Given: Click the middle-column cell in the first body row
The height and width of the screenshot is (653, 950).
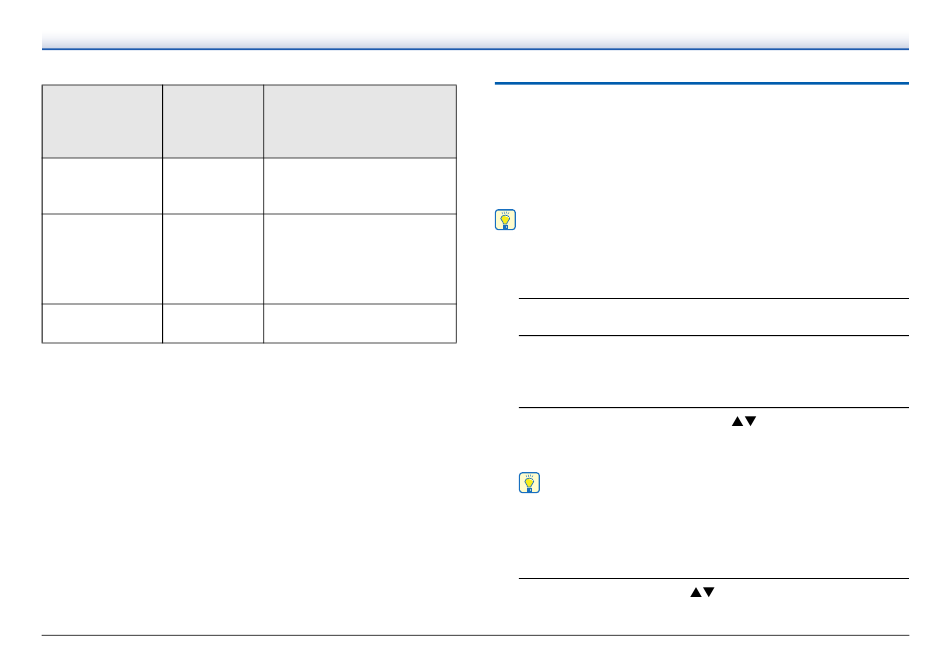Looking at the screenshot, I should point(213,186).
